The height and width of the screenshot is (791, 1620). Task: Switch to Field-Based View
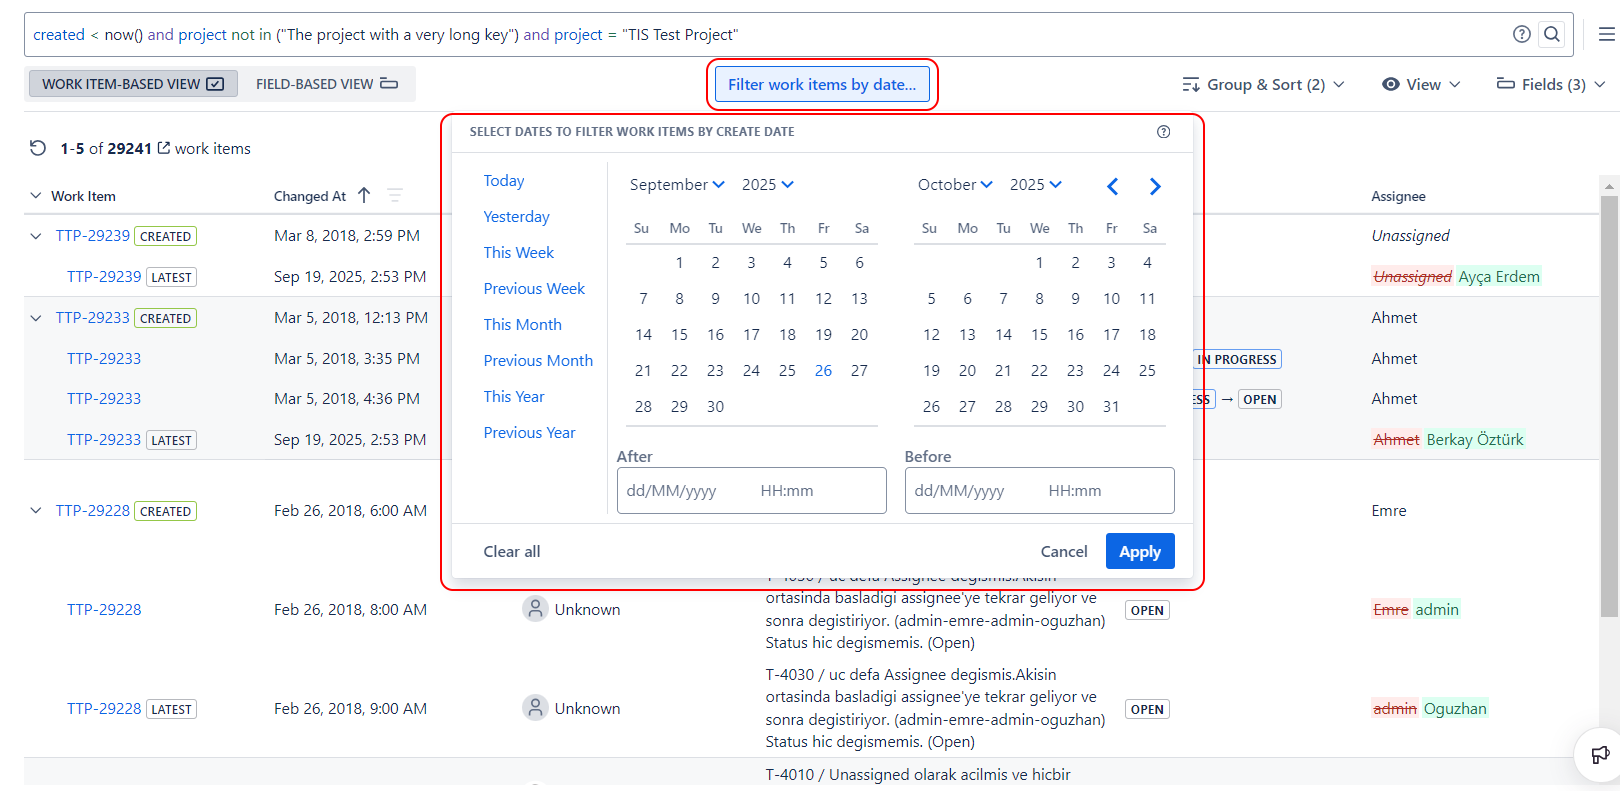(326, 84)
